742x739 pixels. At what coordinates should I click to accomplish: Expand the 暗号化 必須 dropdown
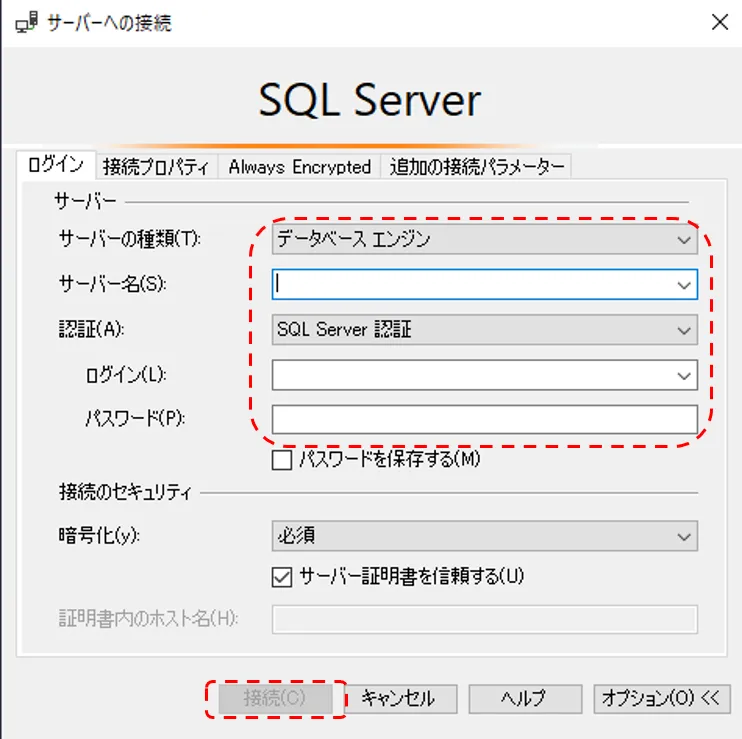[484, 536]
